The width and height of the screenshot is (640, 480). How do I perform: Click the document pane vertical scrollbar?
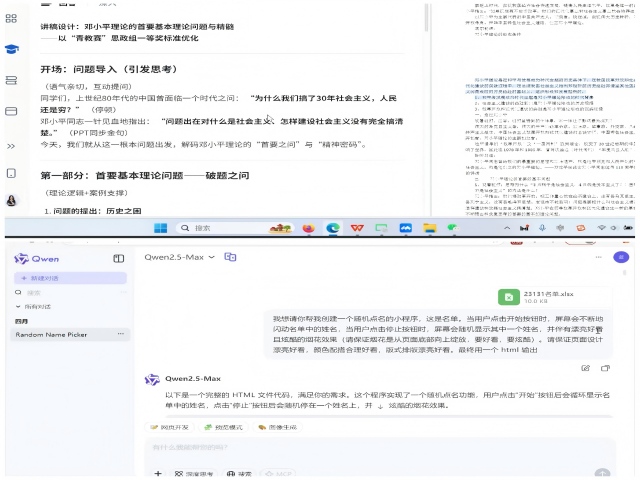click(426, 18)
